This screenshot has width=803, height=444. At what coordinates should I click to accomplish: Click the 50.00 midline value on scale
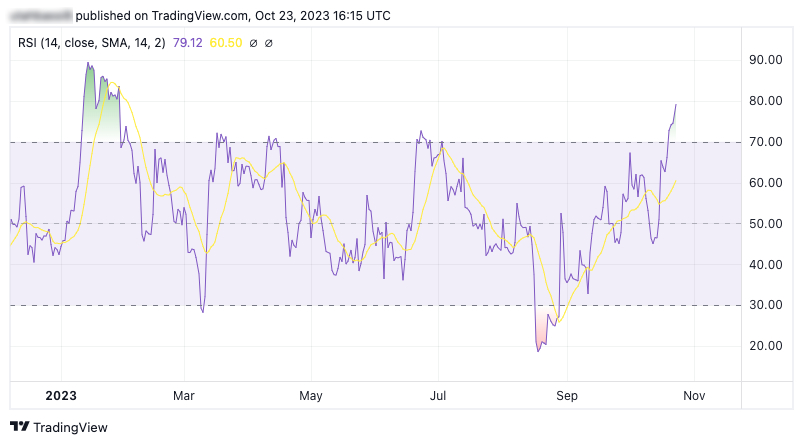(x=765, y=224)
